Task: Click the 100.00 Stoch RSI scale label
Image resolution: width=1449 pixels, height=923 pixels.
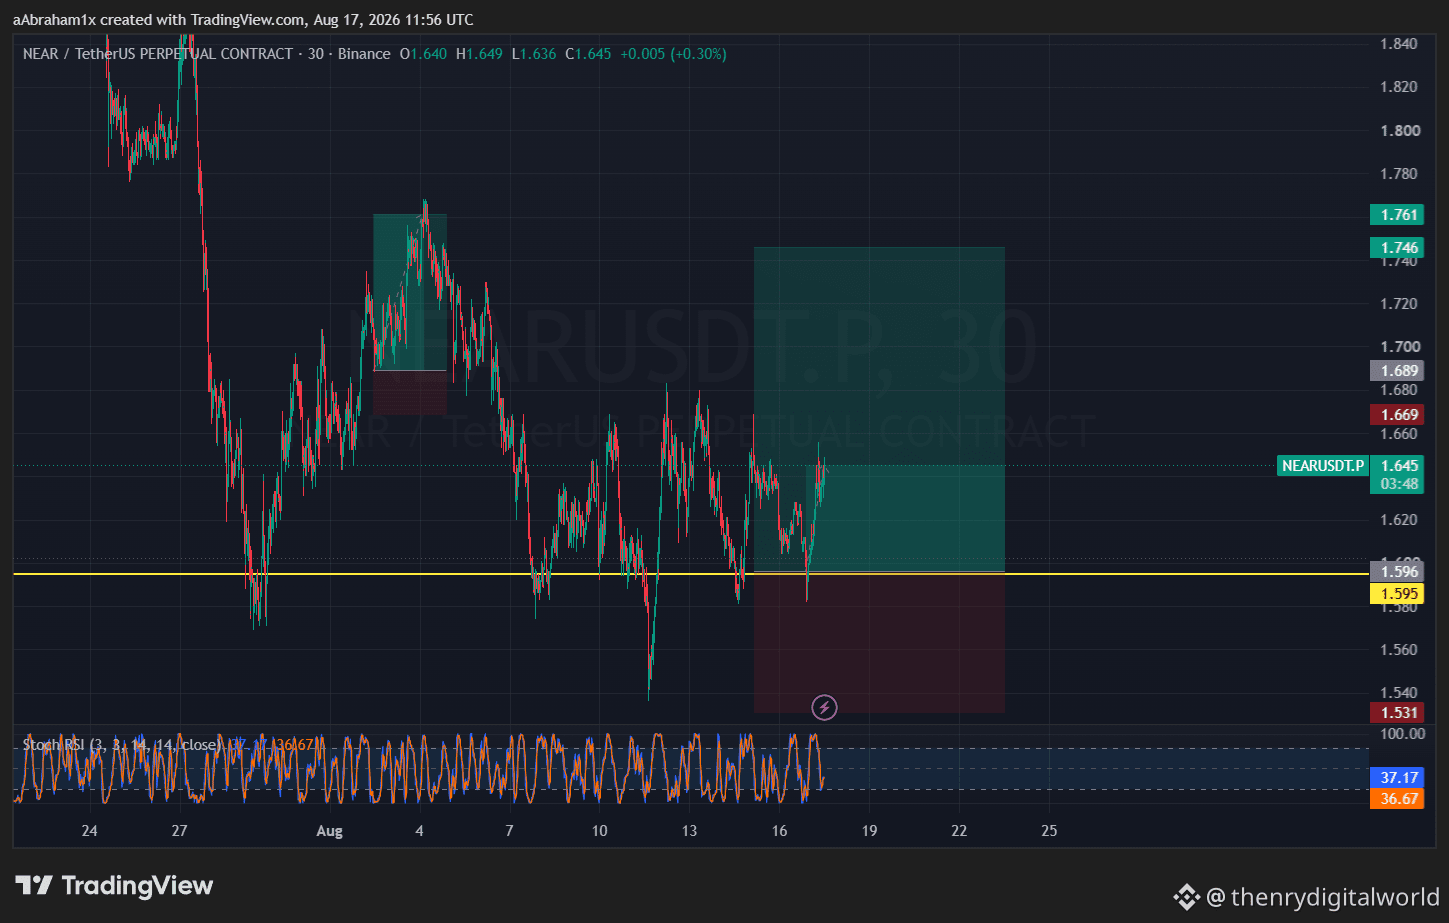Action: 1402,734
